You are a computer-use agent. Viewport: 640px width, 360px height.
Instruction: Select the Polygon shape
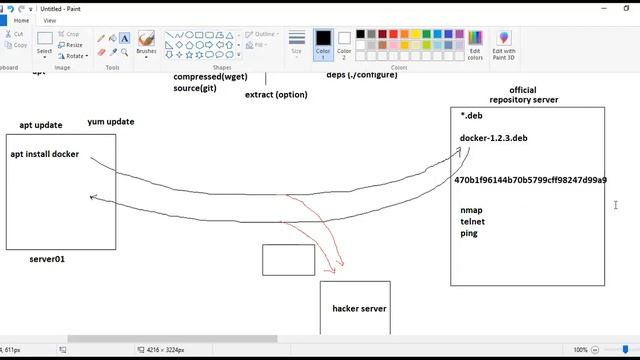click(220, 35)
